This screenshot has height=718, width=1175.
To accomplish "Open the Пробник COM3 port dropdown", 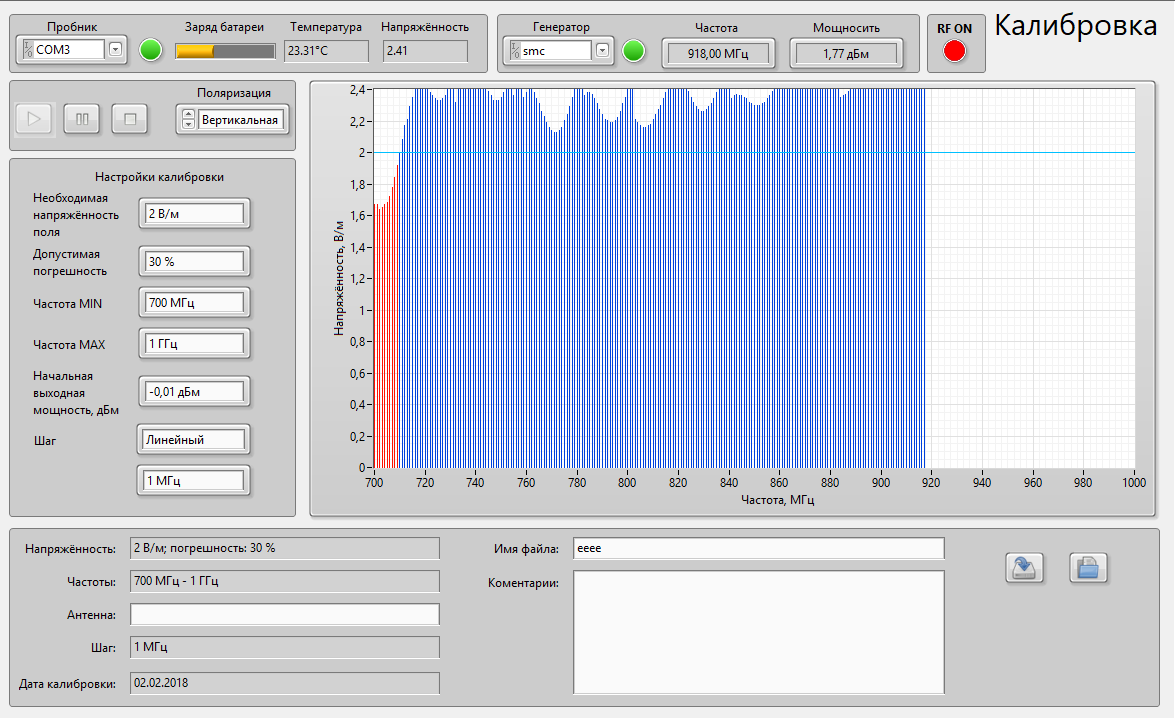I will (115, 49).
